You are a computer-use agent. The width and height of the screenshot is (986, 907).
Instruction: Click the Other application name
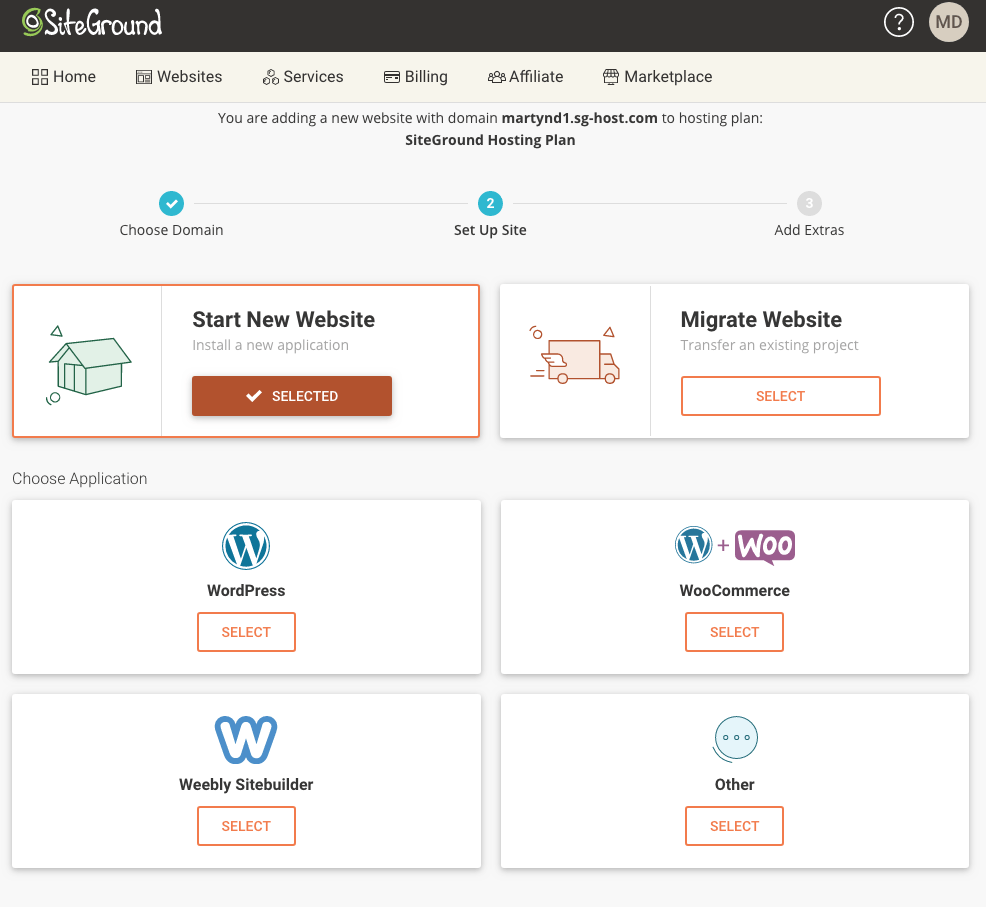pos(734,784)
